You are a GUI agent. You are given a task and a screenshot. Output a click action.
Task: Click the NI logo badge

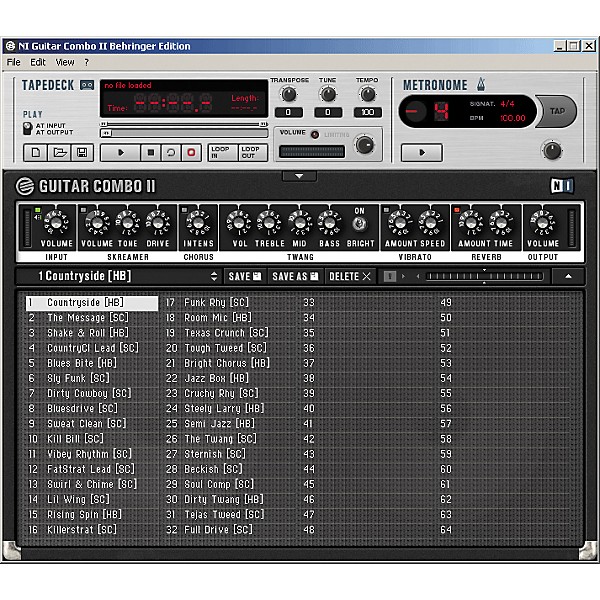click(562, 185)
